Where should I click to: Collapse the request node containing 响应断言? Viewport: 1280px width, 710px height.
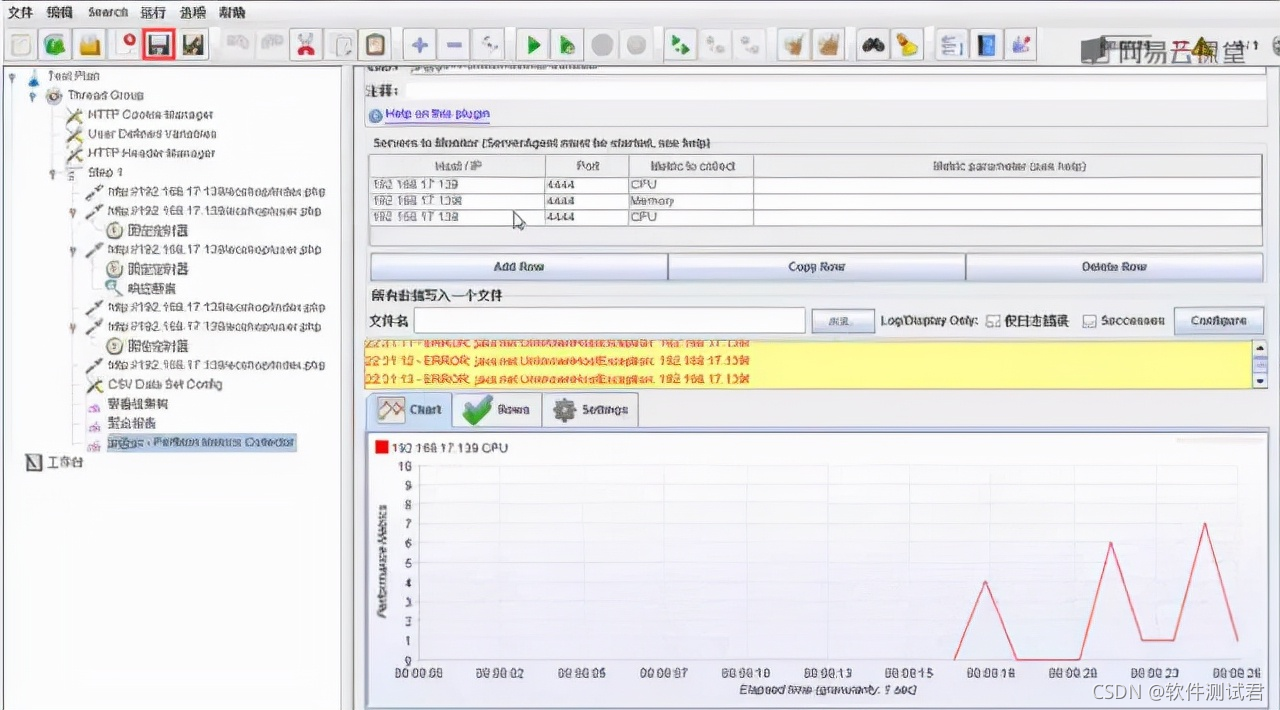click(x=73, y=250)
